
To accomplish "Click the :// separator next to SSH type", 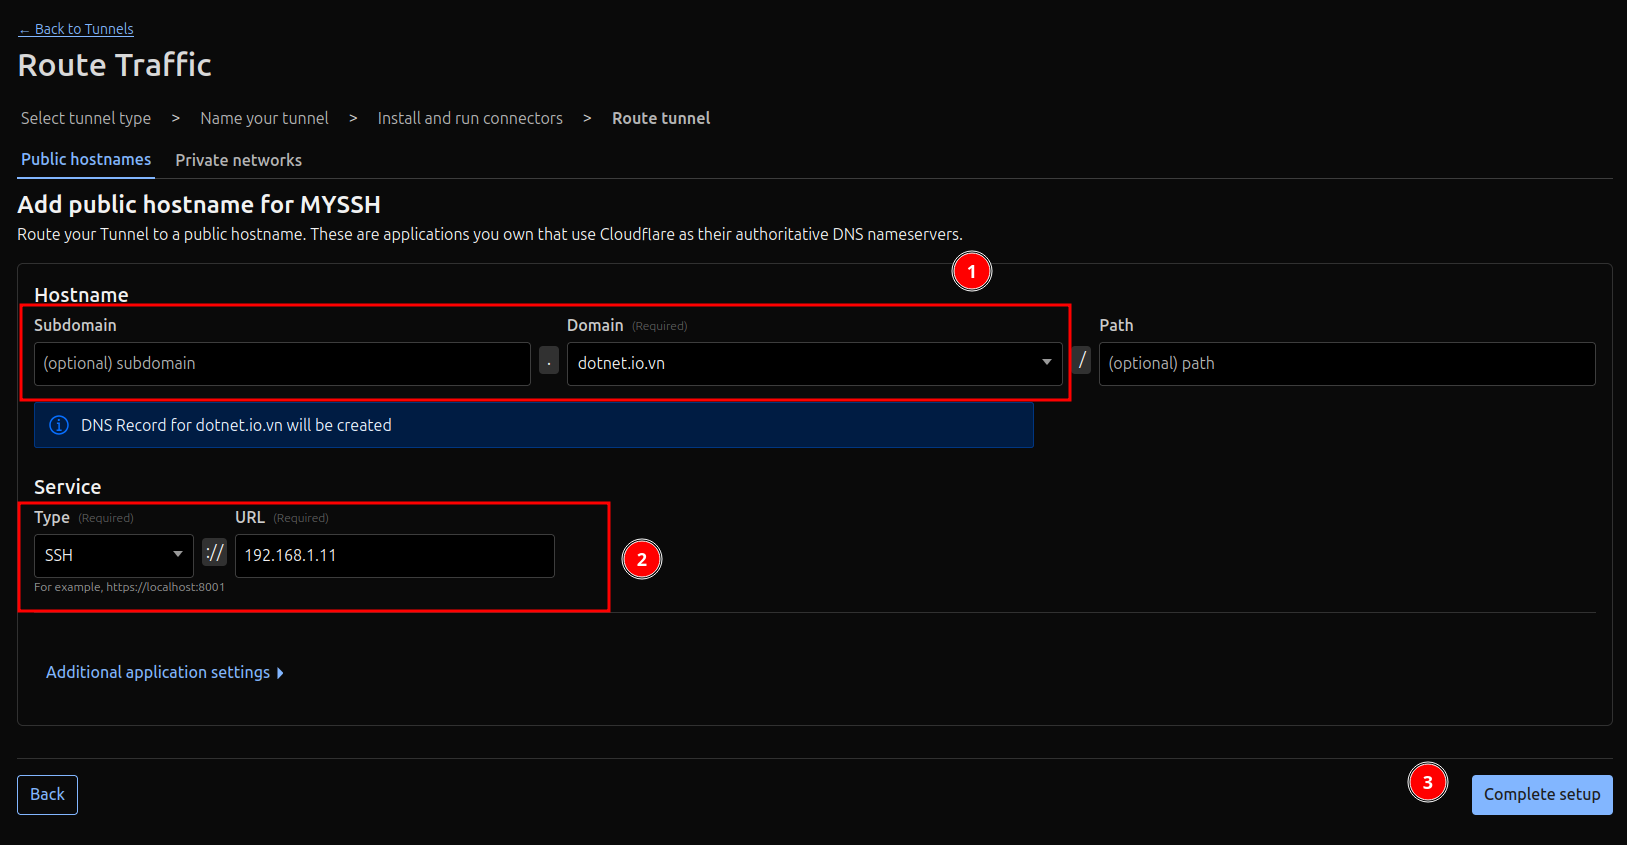I will pos(214,553).
